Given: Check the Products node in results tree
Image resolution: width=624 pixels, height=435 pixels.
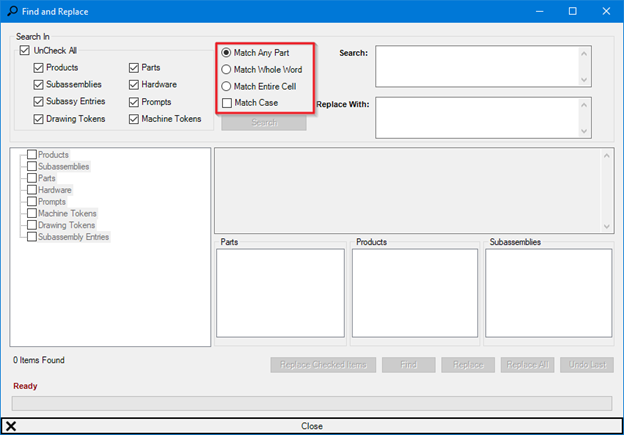Looking at the screenshot, I should pos(32,154).
